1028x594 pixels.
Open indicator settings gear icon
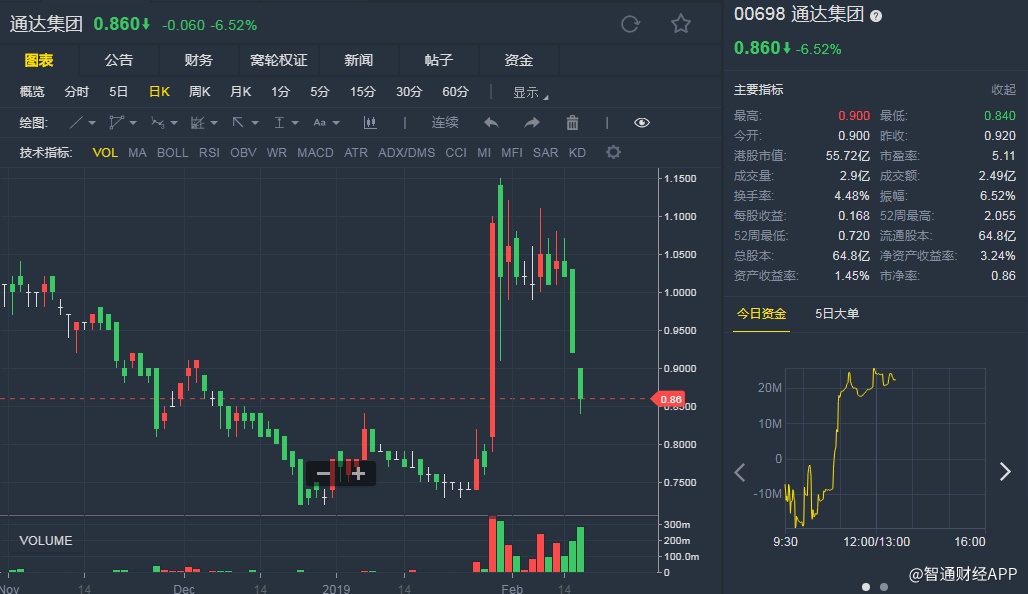pos(613,152)
